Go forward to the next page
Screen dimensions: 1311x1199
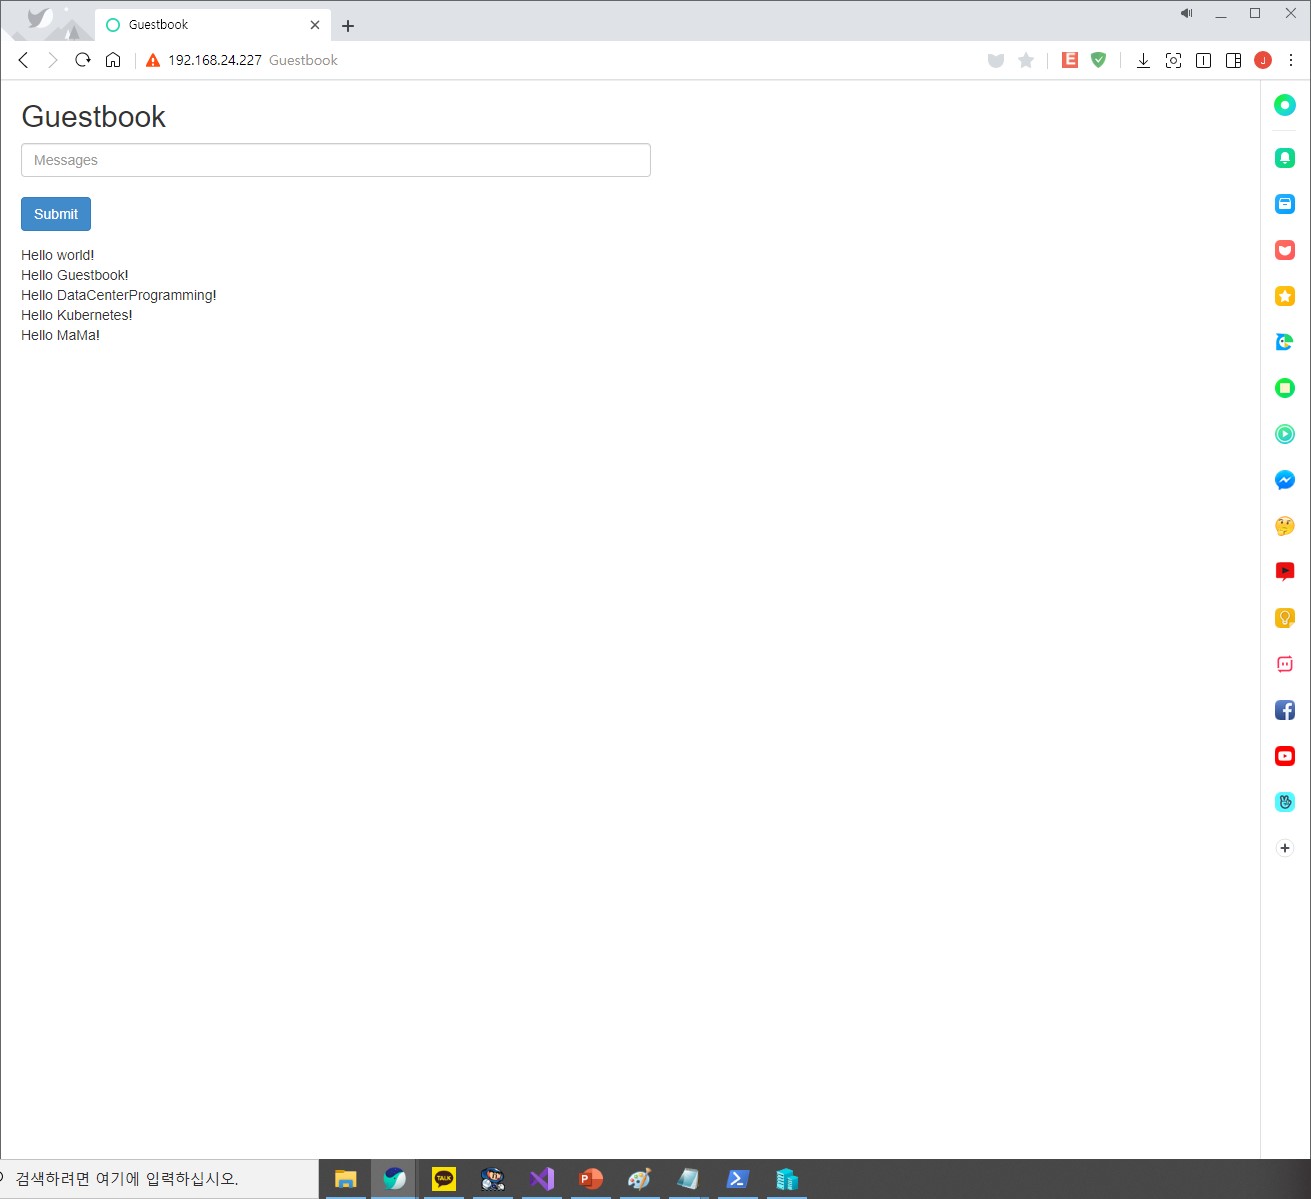53,60
